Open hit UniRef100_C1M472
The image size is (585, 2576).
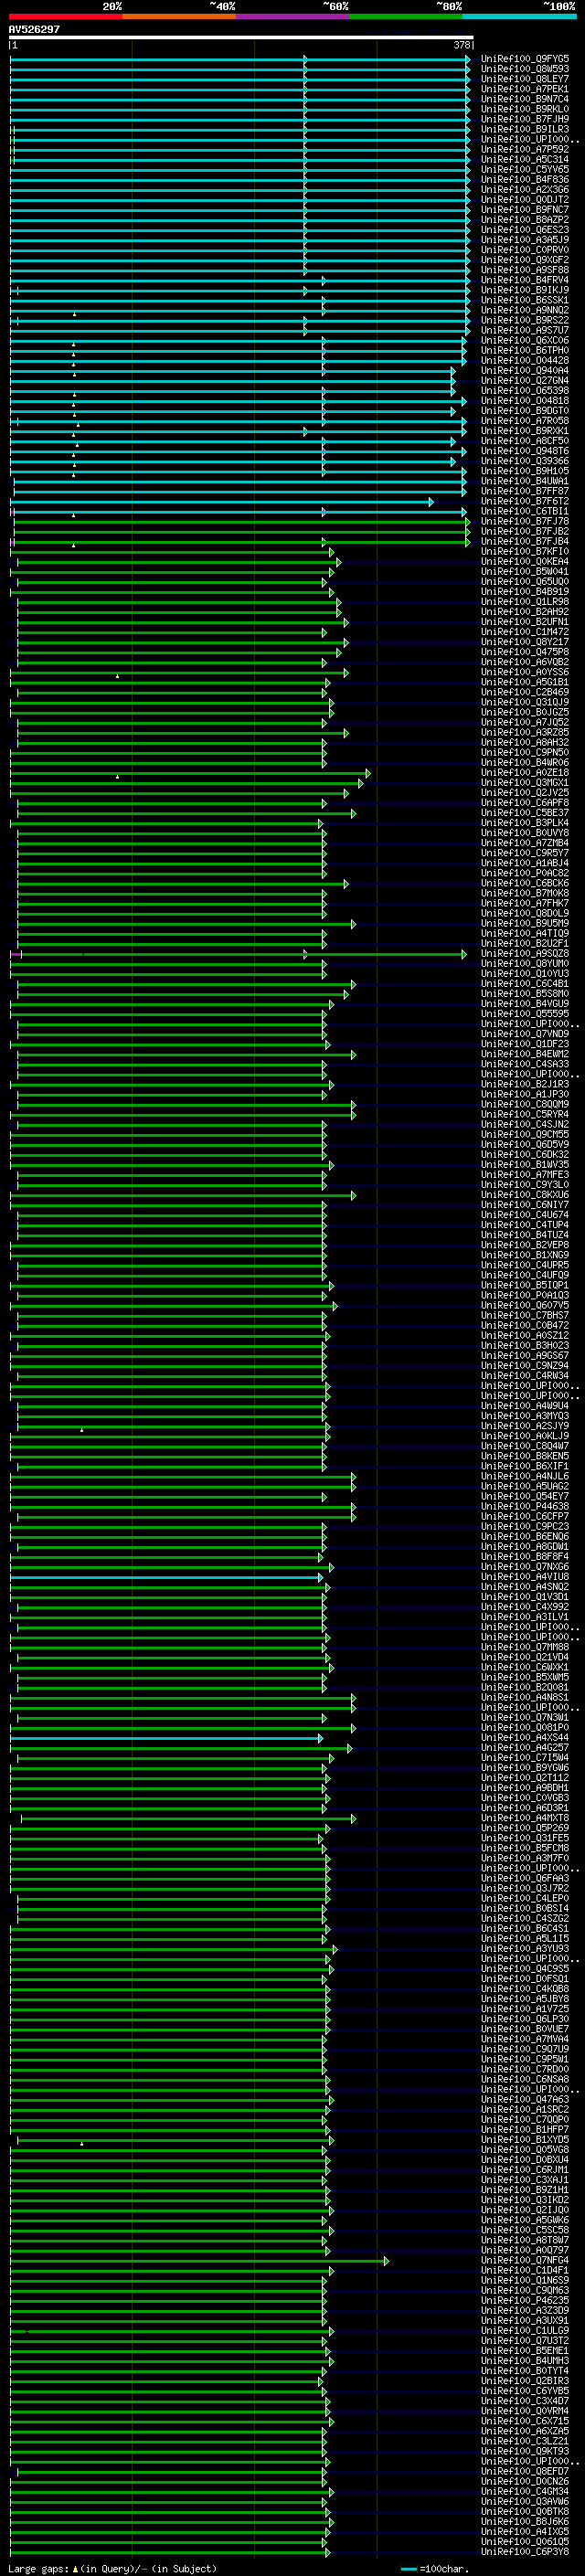524,631
